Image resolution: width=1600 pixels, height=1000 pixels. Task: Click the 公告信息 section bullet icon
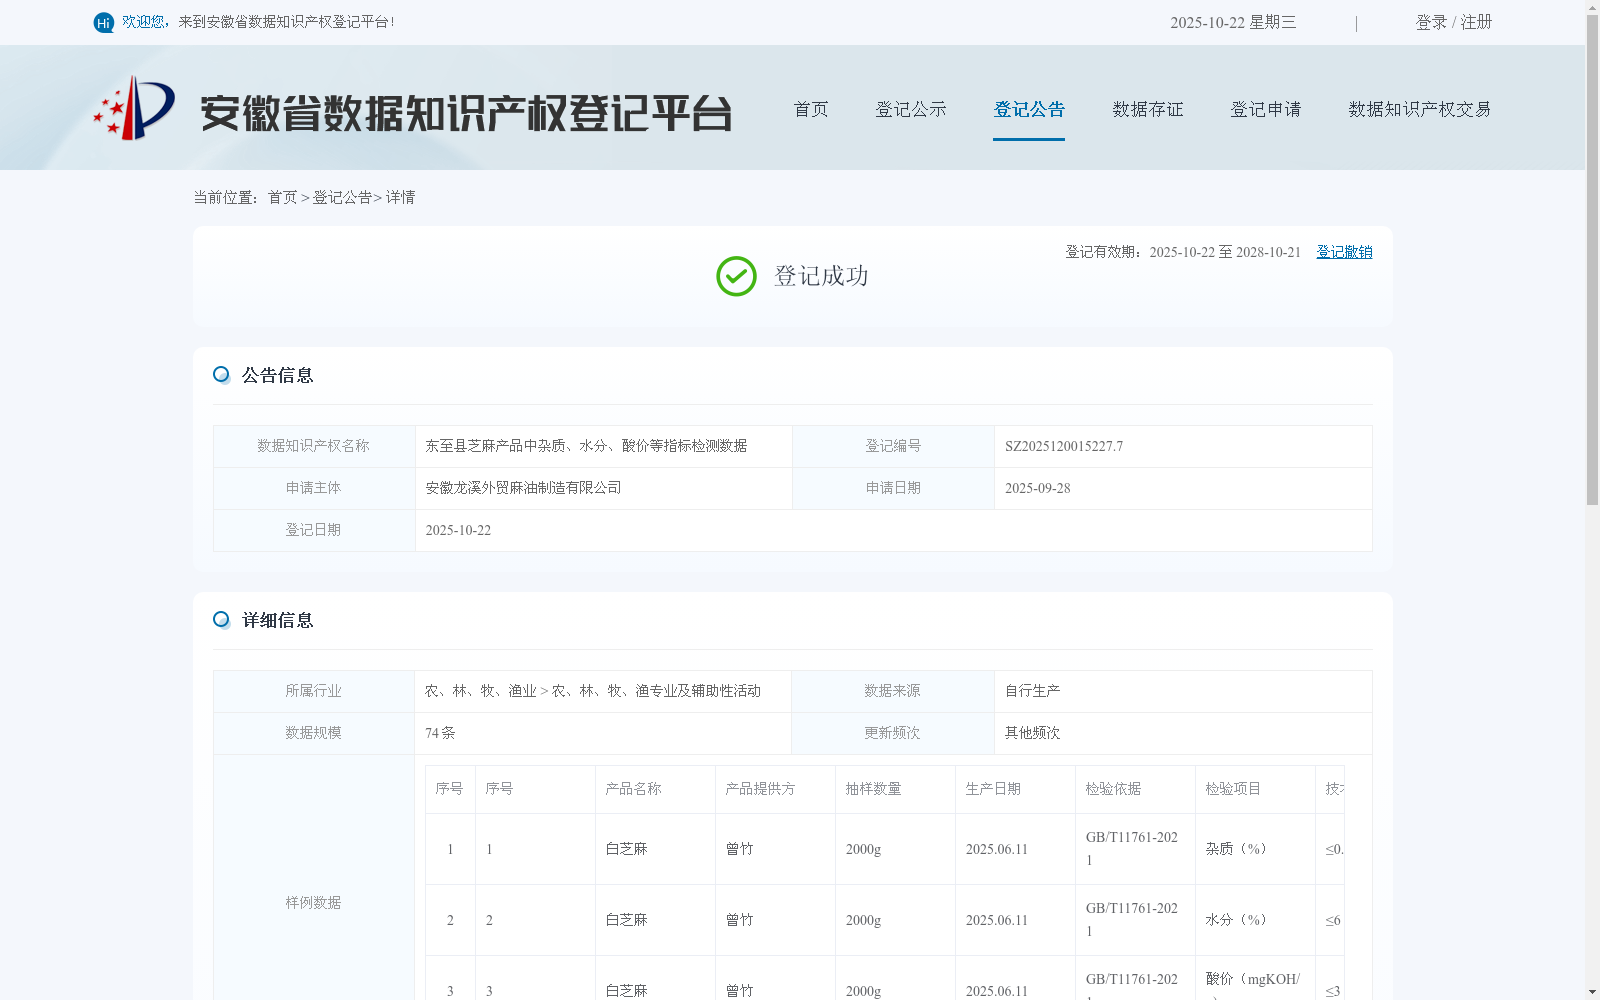(222, 375)
